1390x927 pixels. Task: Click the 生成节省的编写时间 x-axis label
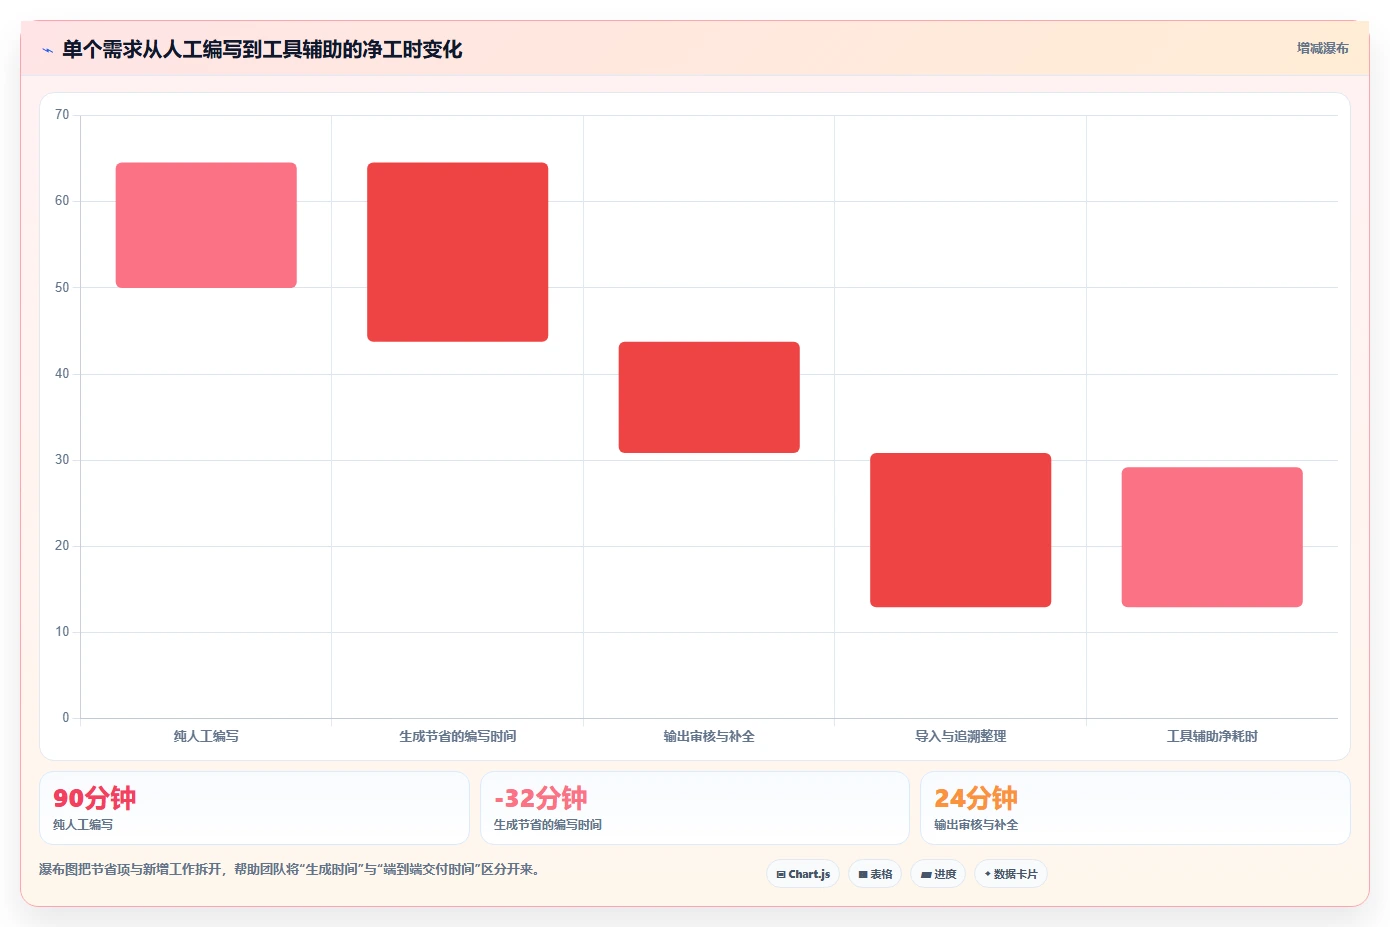click(458, 736)
